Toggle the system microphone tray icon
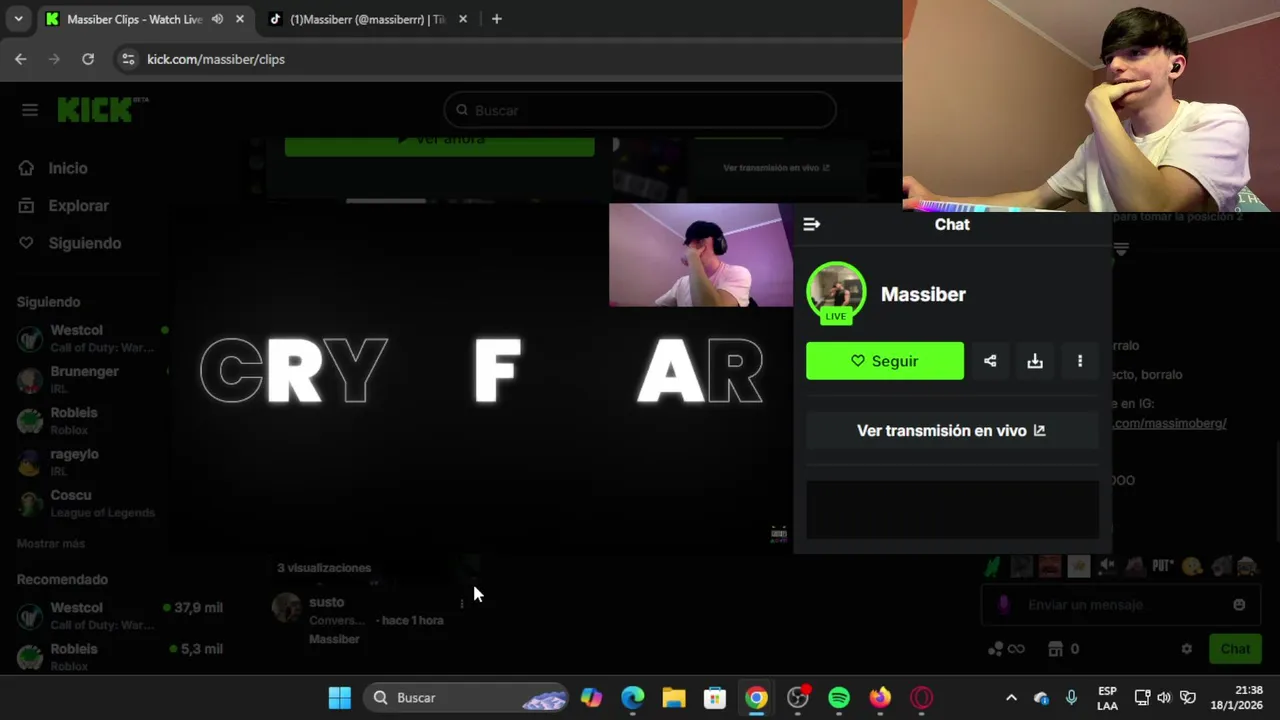1280x720 pixels. click(1071, 697)
